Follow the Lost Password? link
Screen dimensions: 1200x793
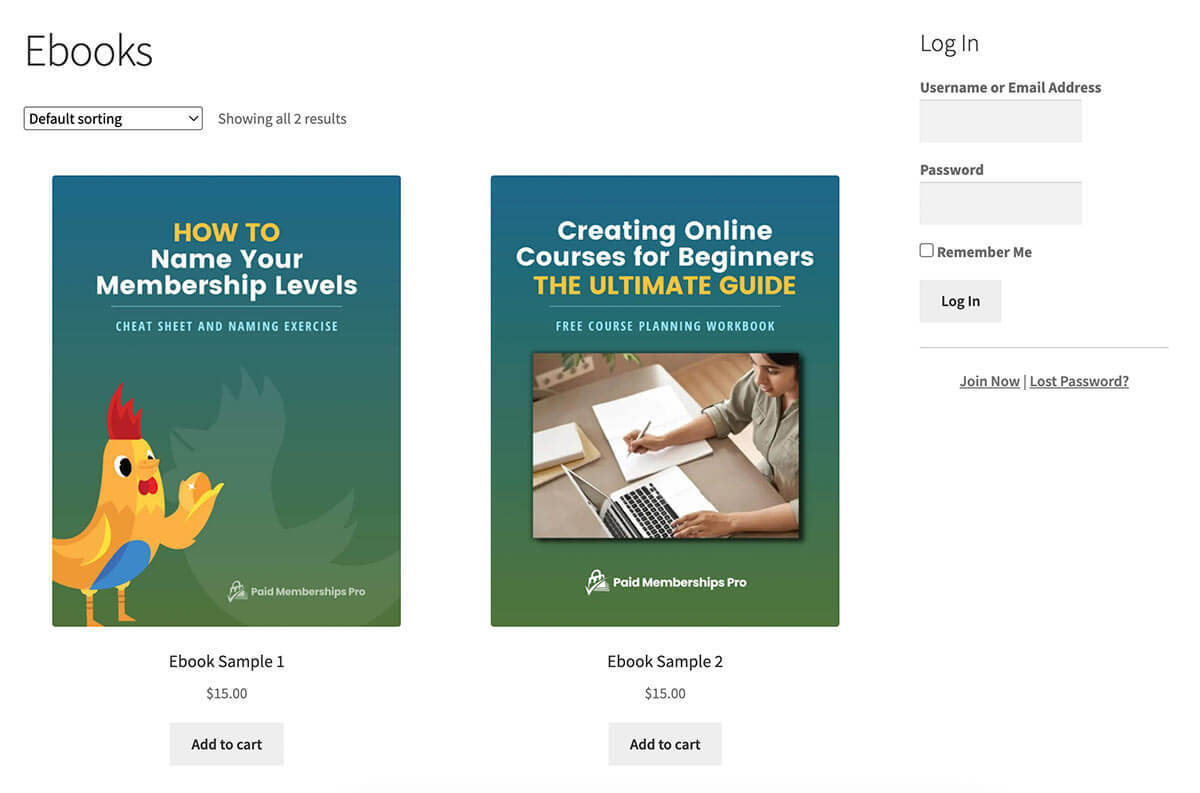[x=1079, y=381]
